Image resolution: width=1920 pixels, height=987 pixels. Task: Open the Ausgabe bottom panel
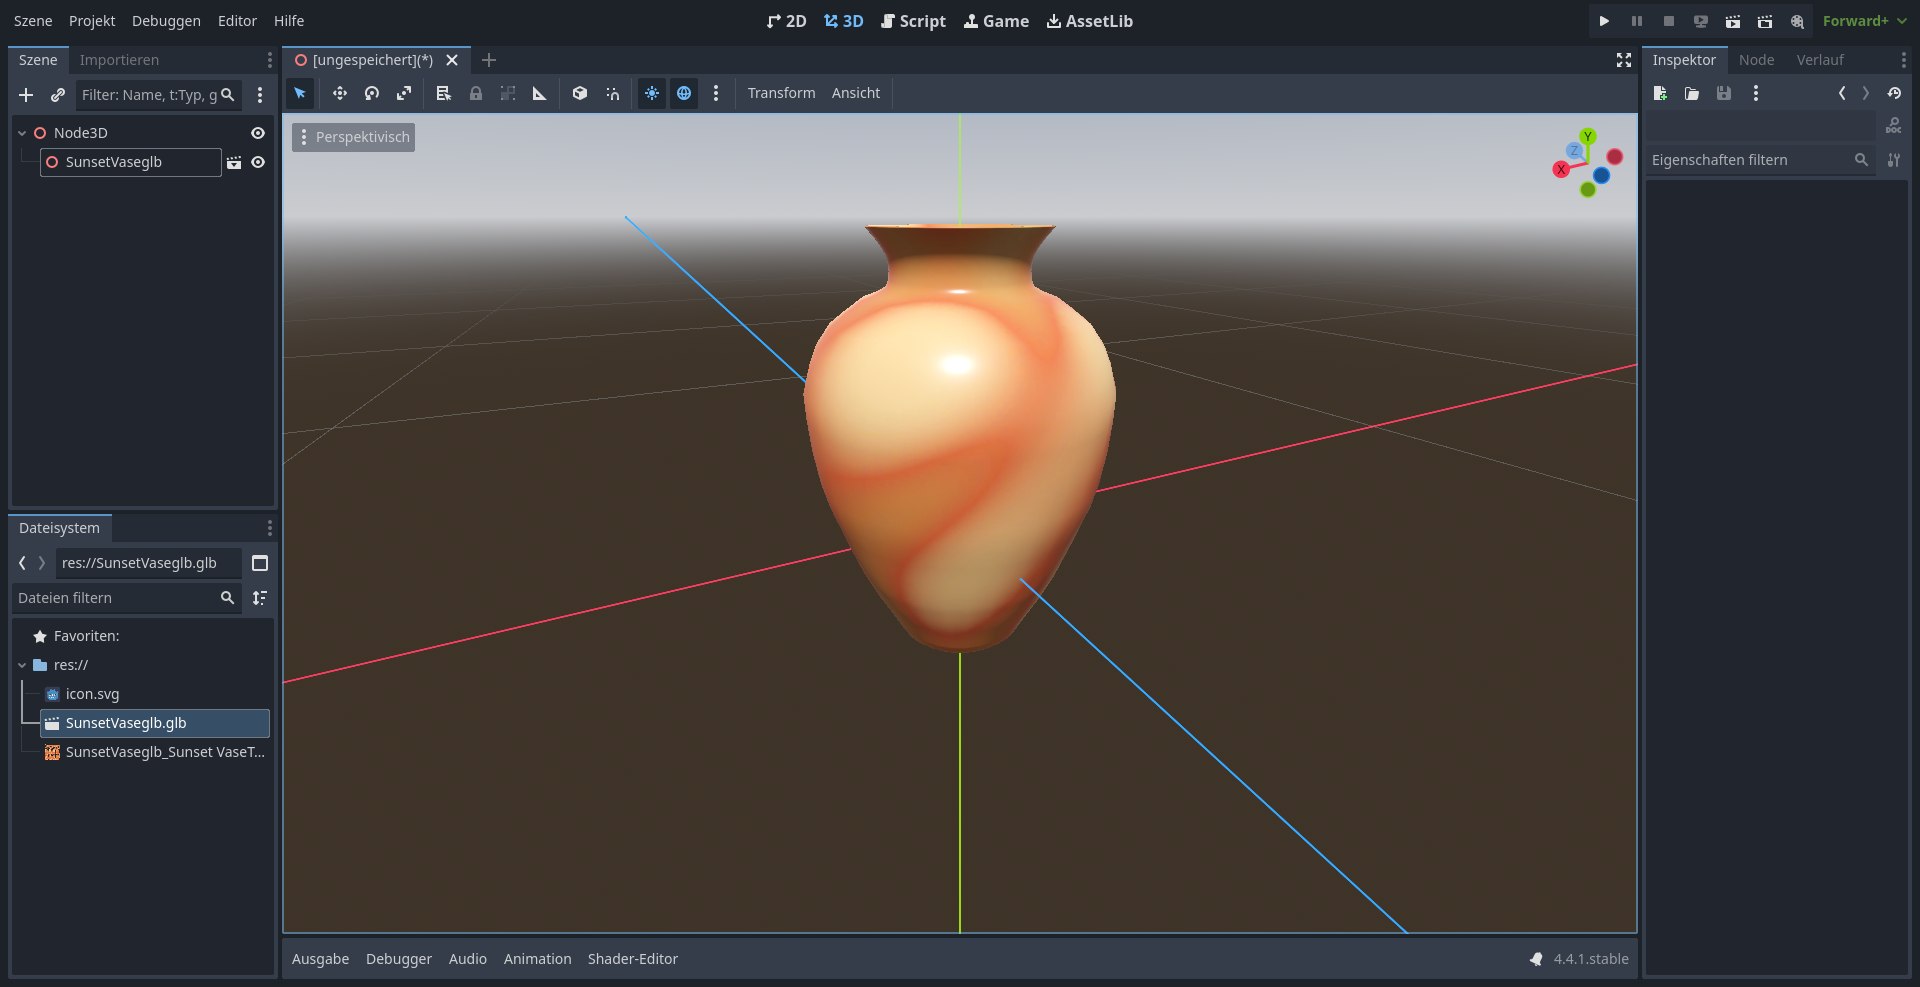pyautogui.click(x=320, y=959)
